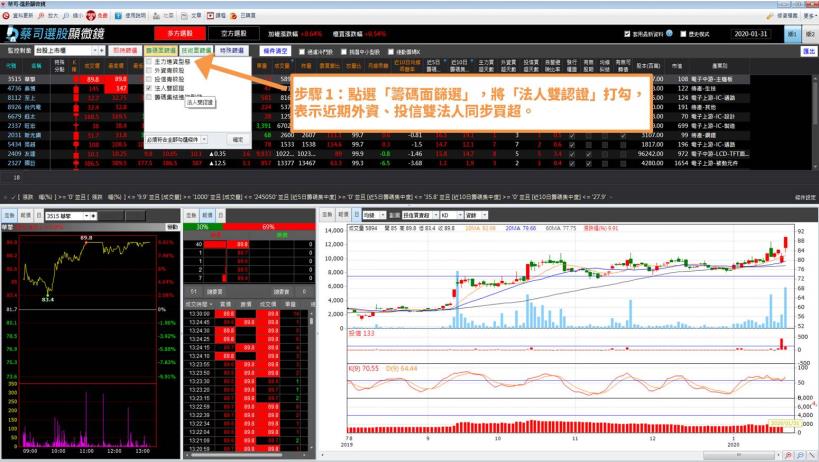Click the 已購買 purchased icon
The image size is (819, 462).
pyautogui.click(x=233, y=16)
